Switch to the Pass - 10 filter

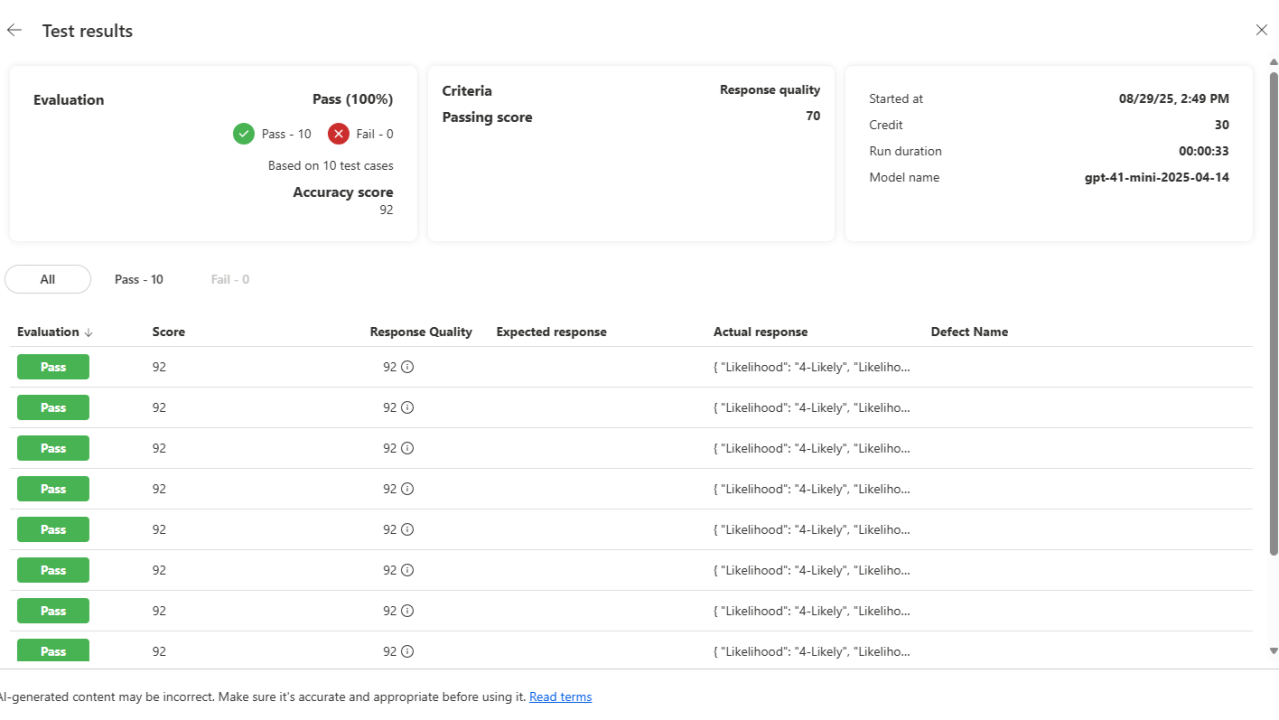(x=139, y=280)
